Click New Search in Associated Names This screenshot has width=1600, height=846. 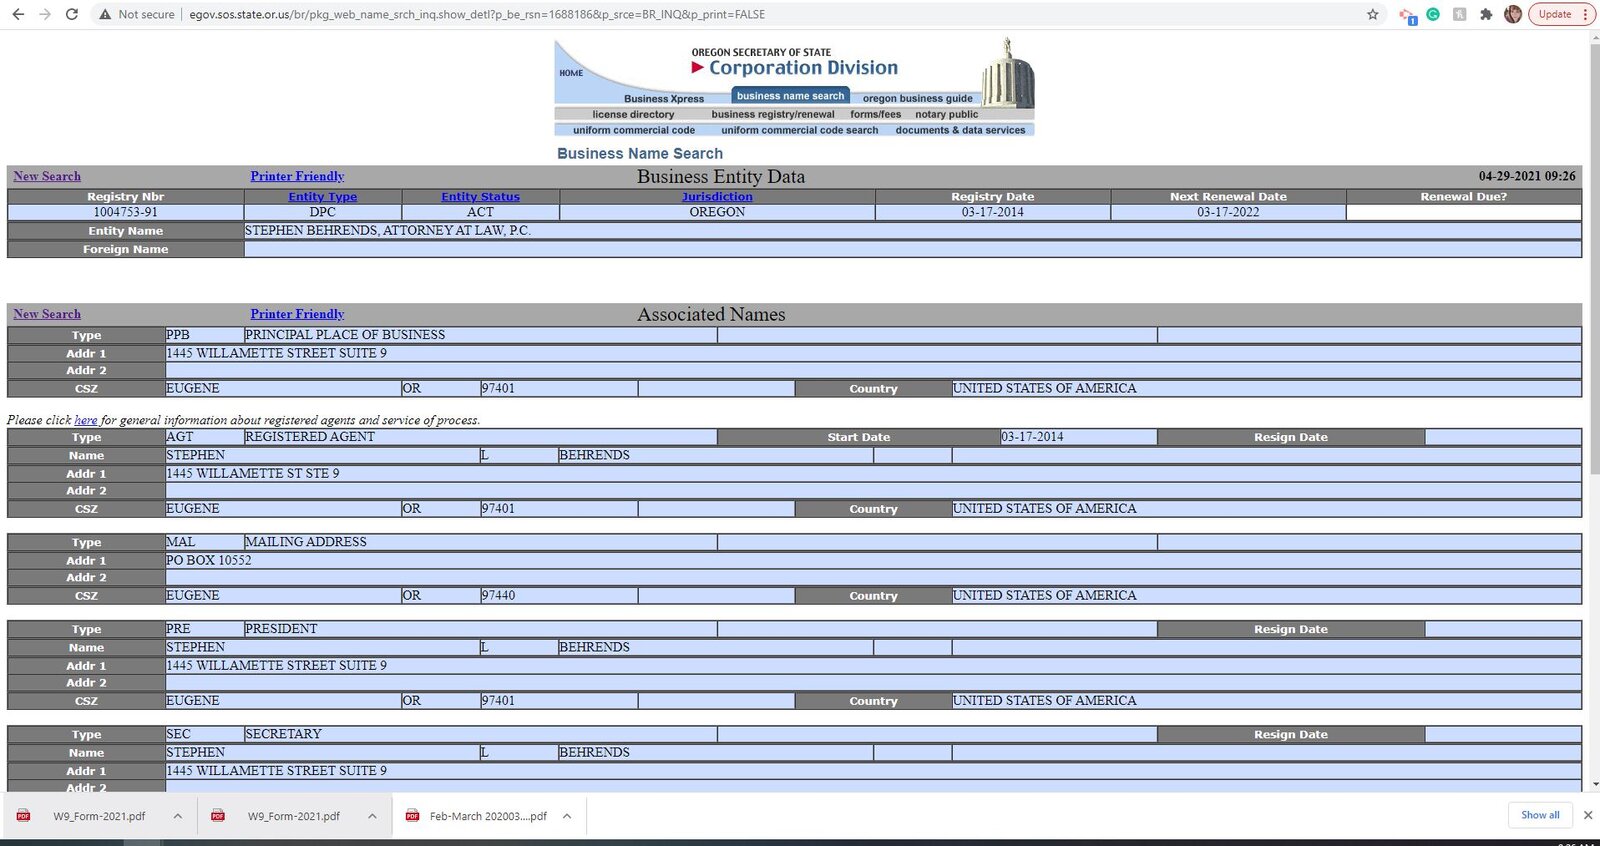click(47, 314)
